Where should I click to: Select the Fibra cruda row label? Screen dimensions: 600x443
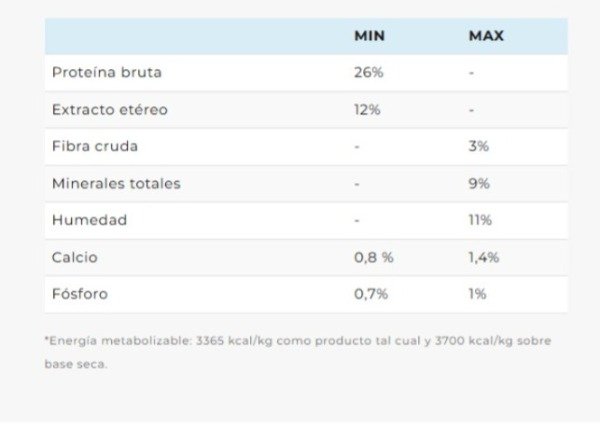[95, 146]
